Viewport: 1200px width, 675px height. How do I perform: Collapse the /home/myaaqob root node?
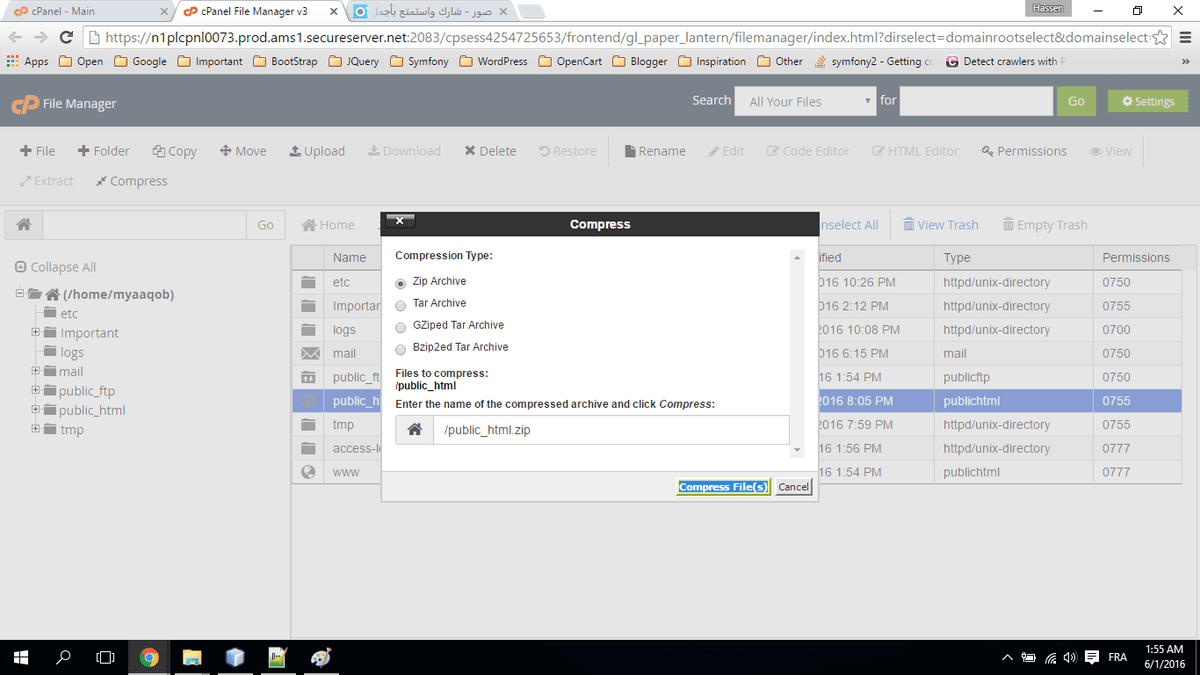point(20,294)
